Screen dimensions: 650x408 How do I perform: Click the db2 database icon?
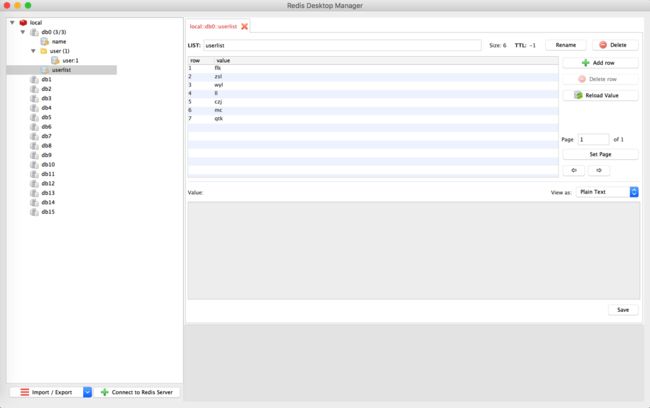(34, 89)
